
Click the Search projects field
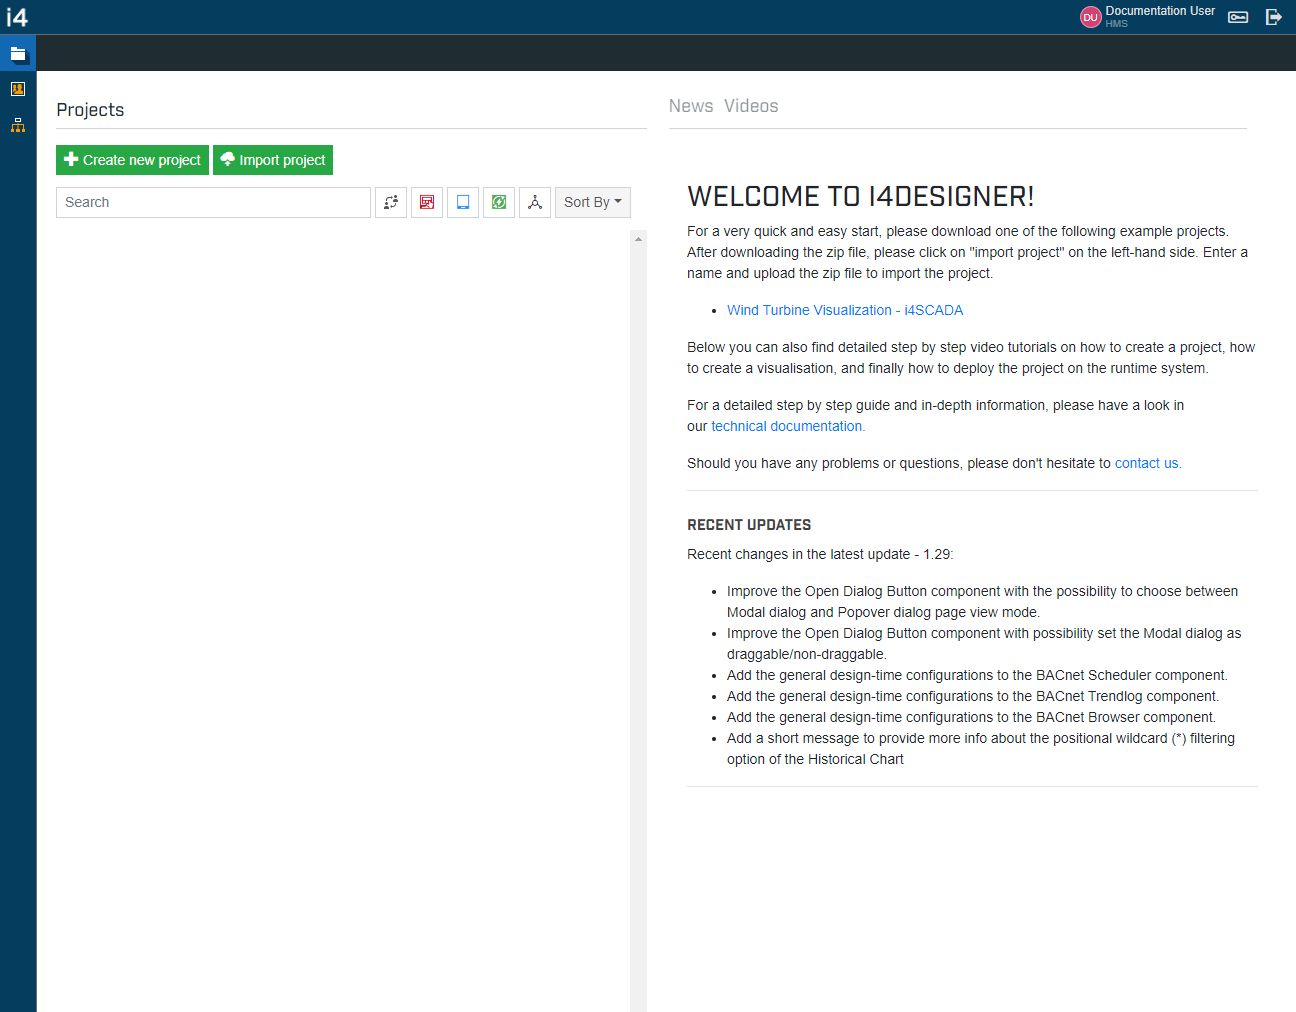point(213,202)
